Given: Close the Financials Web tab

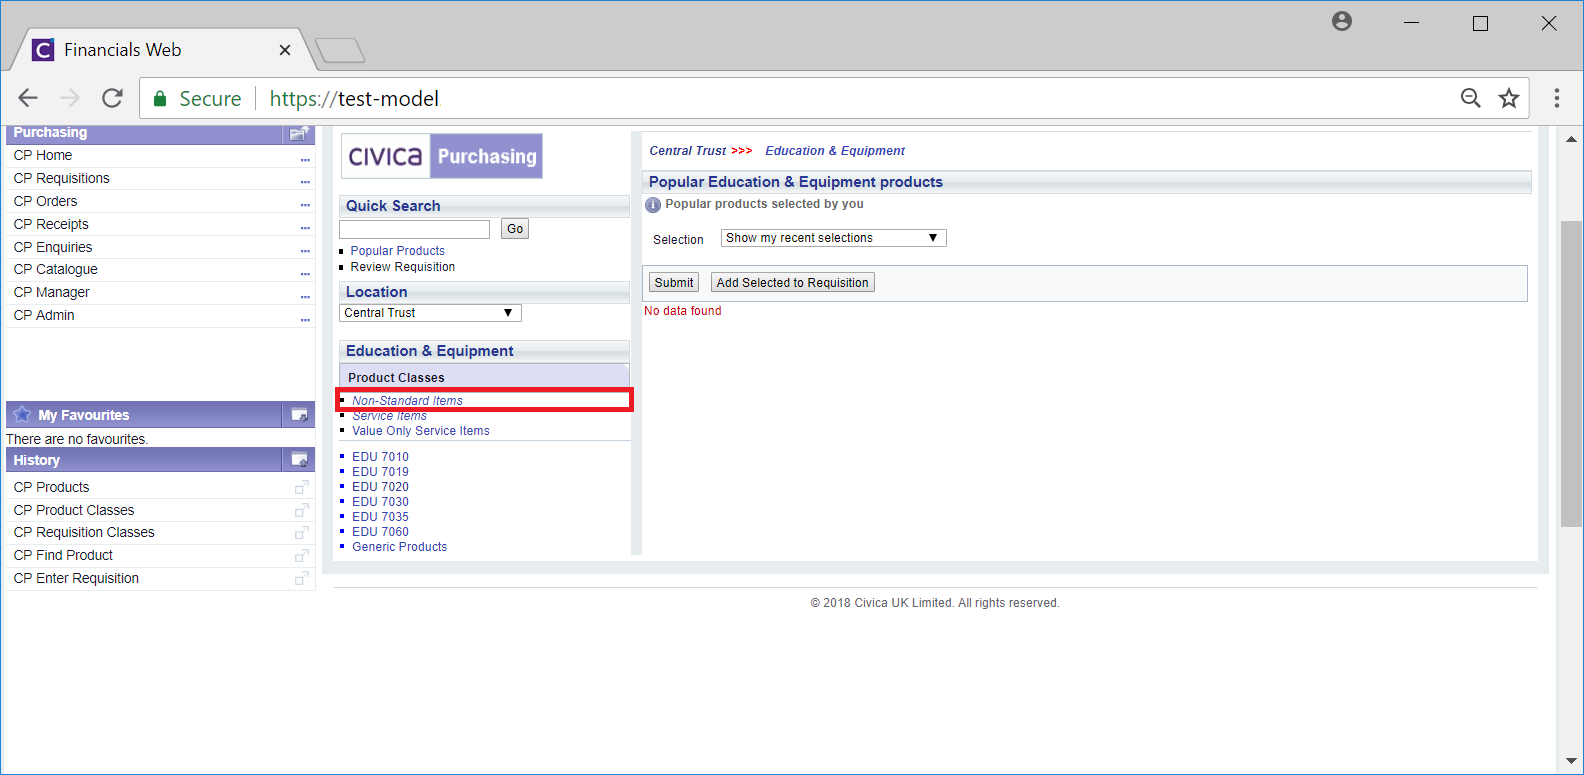Looking at the screenshot, I should click(285, 50).
